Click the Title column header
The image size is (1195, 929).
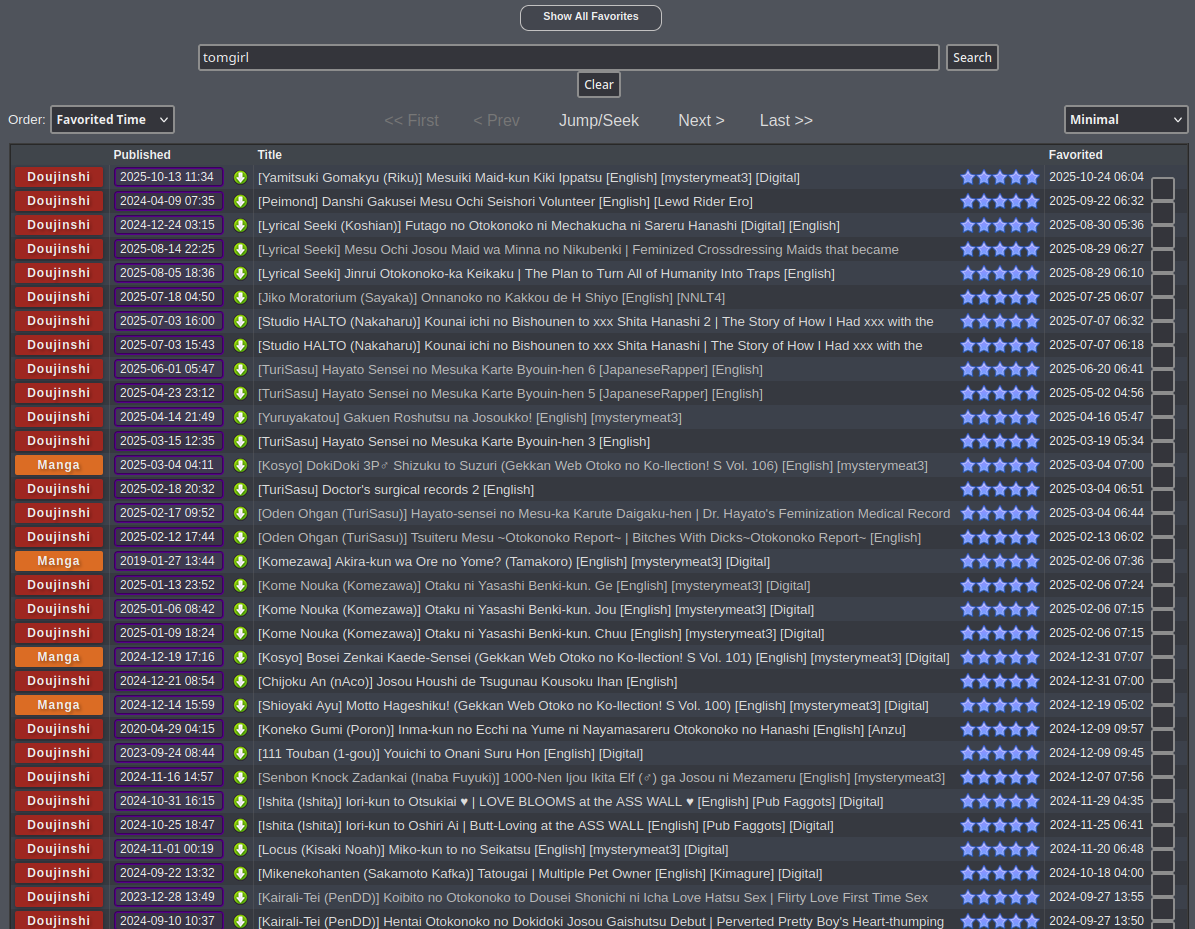(x=270, y=155)
